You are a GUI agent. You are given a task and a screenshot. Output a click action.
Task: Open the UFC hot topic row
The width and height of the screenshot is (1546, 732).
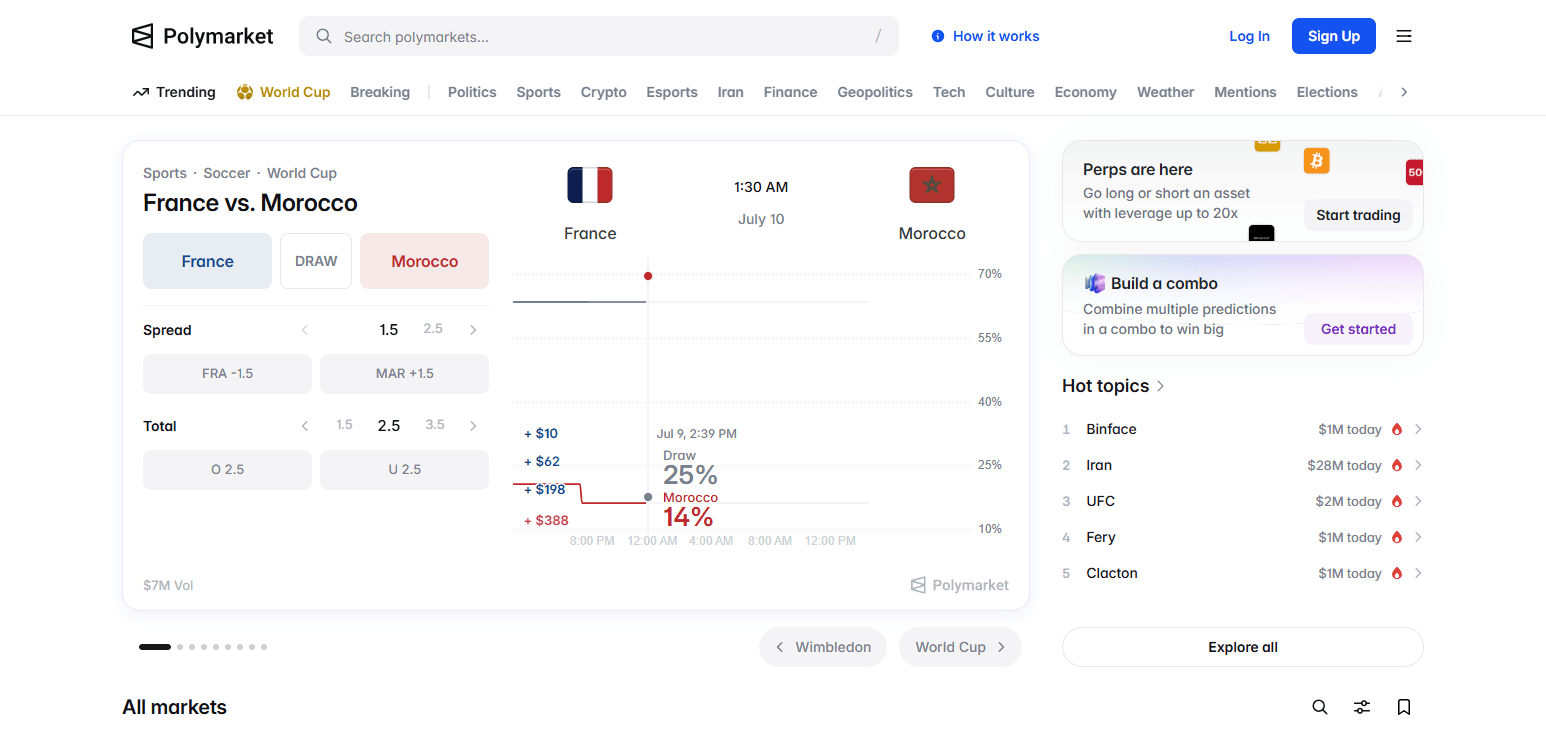[1242, 501]
